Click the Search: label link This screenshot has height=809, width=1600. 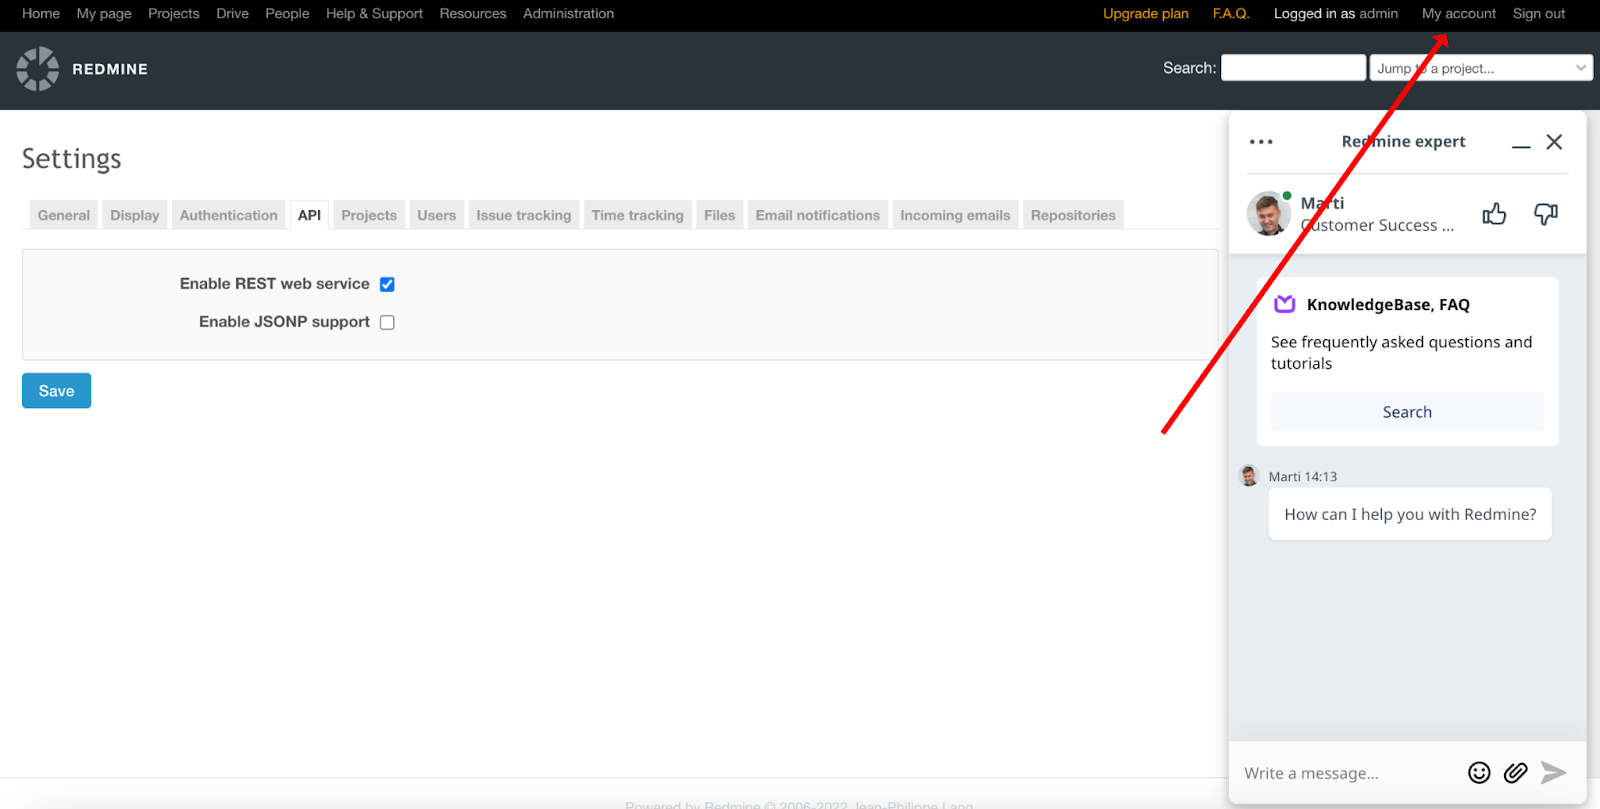coord(1189,68)
